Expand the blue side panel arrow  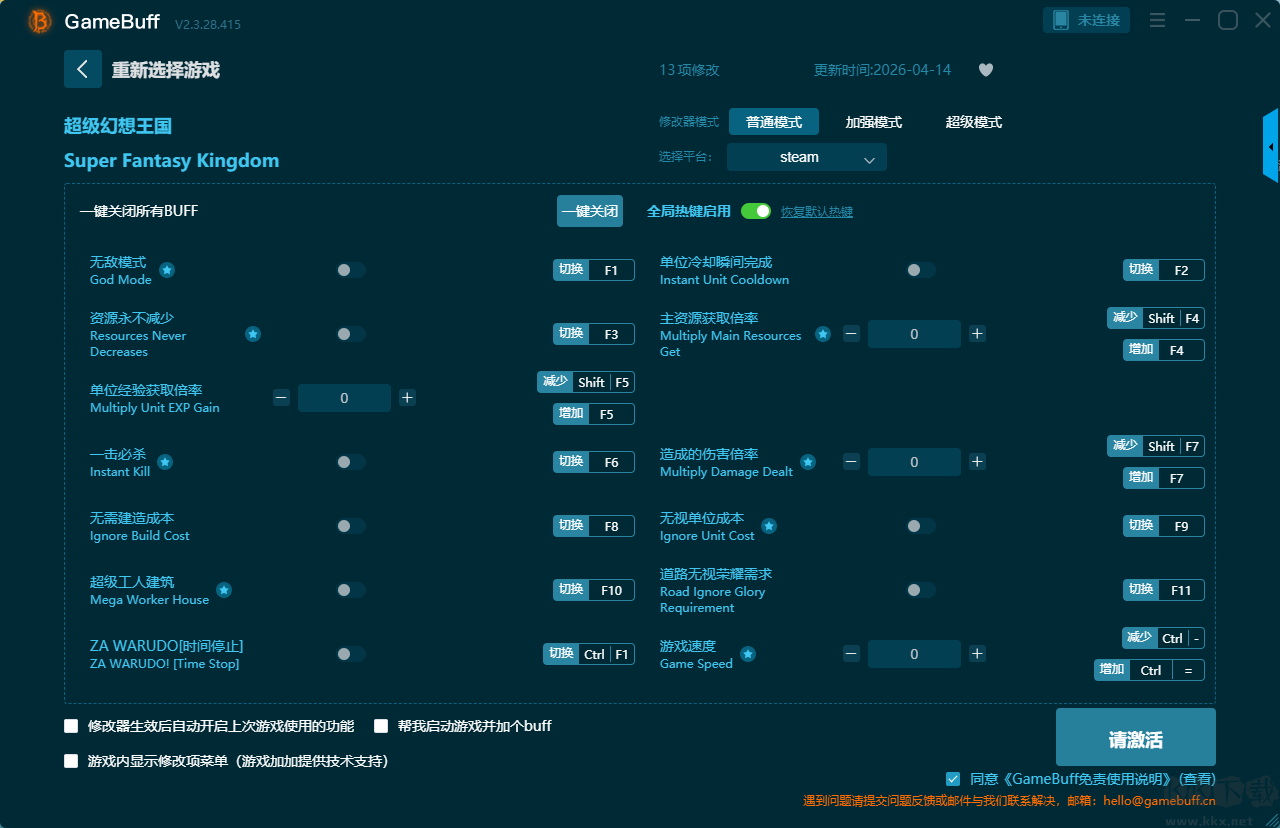pyautogui.click(x=1271, y=146)
